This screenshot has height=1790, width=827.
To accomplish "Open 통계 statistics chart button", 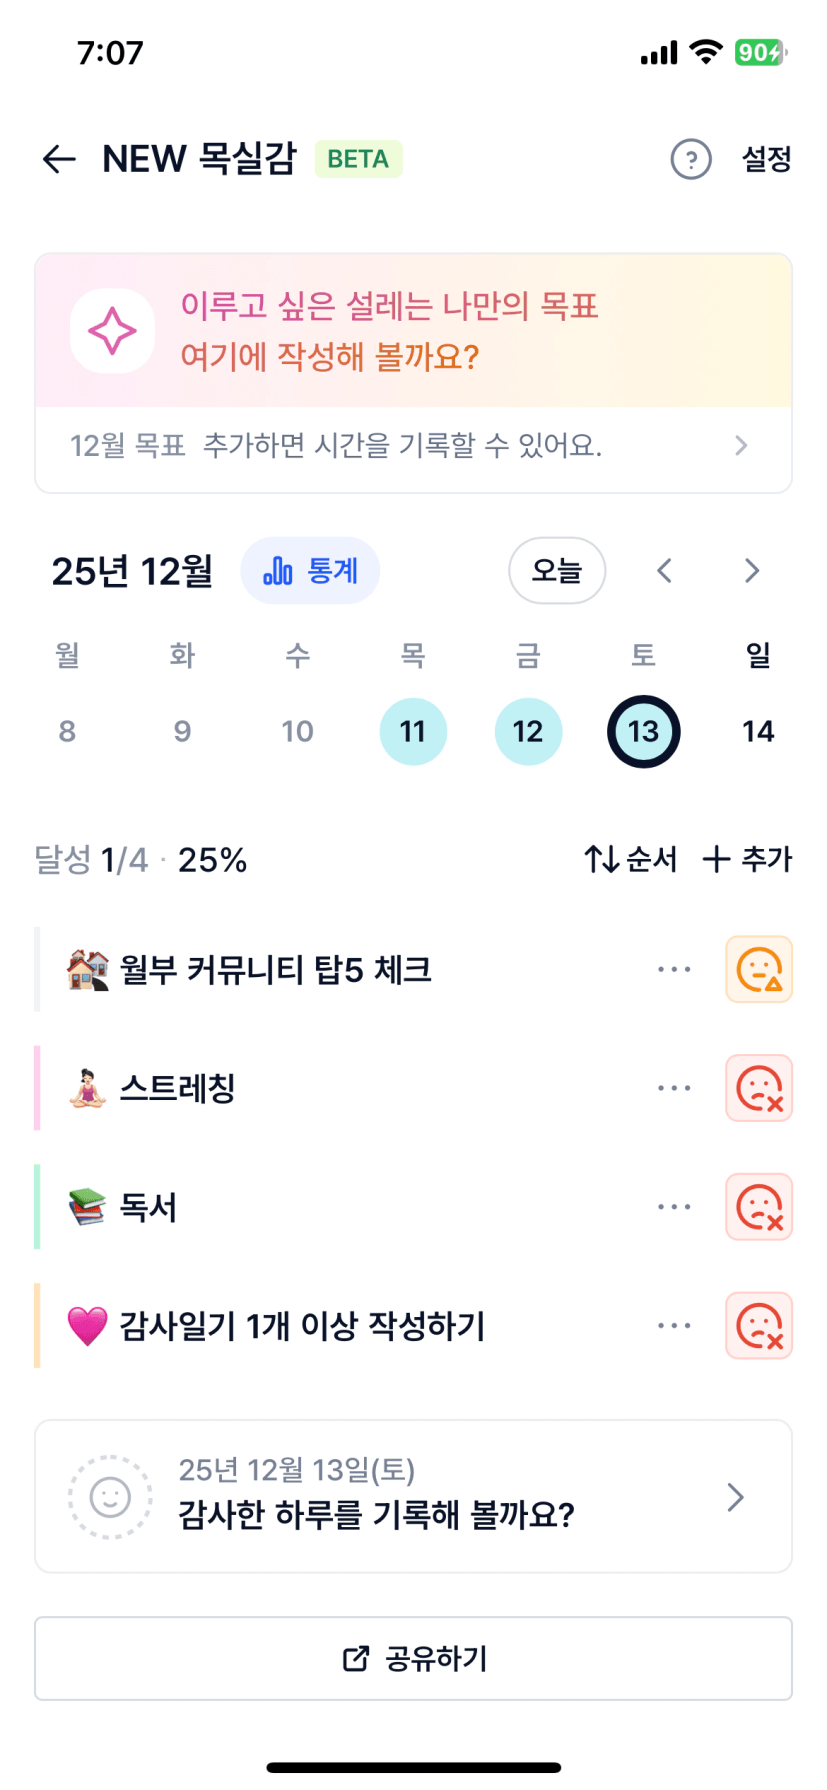I will click(310, 571).
